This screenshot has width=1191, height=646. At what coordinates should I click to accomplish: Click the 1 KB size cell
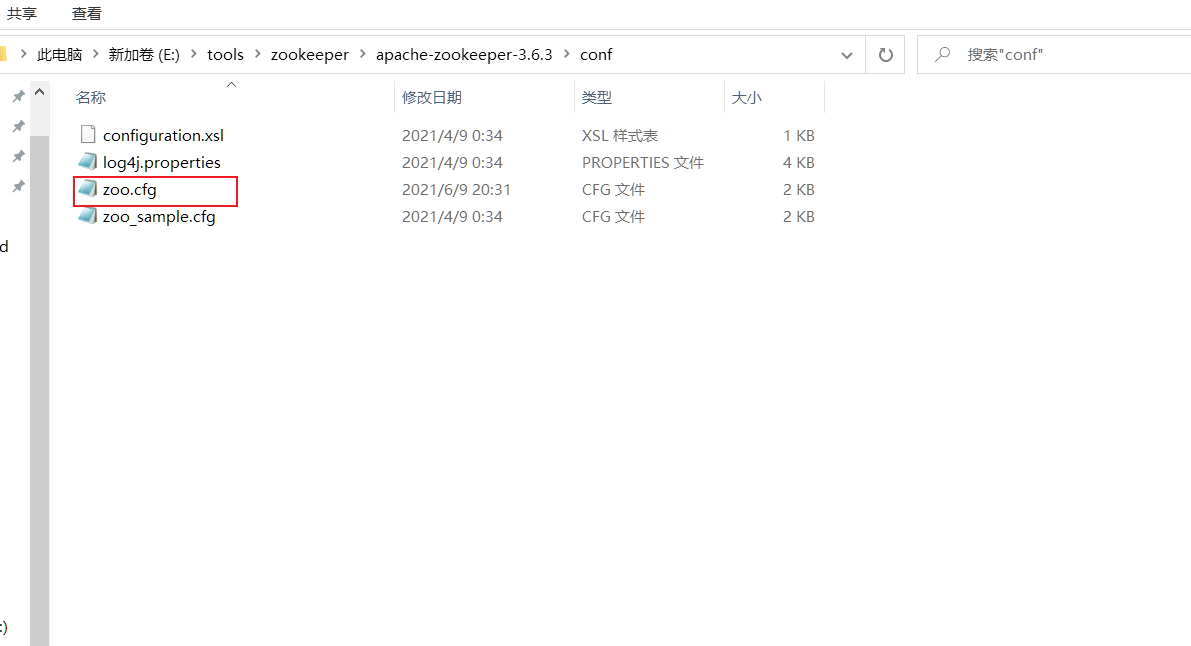click(x=798, y=135)
